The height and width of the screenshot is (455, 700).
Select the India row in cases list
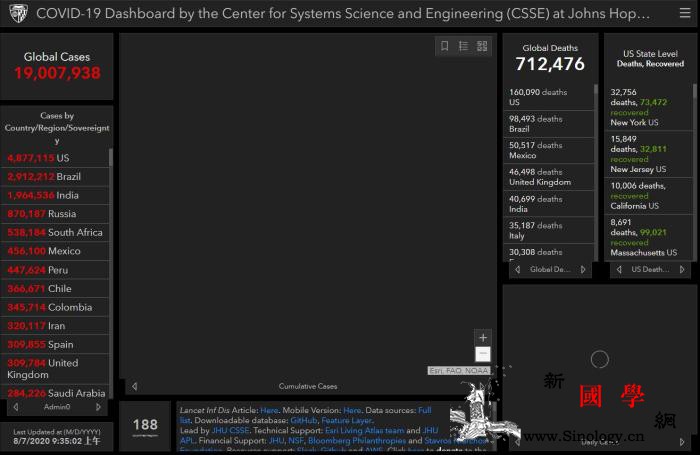(x=55, y=196)
